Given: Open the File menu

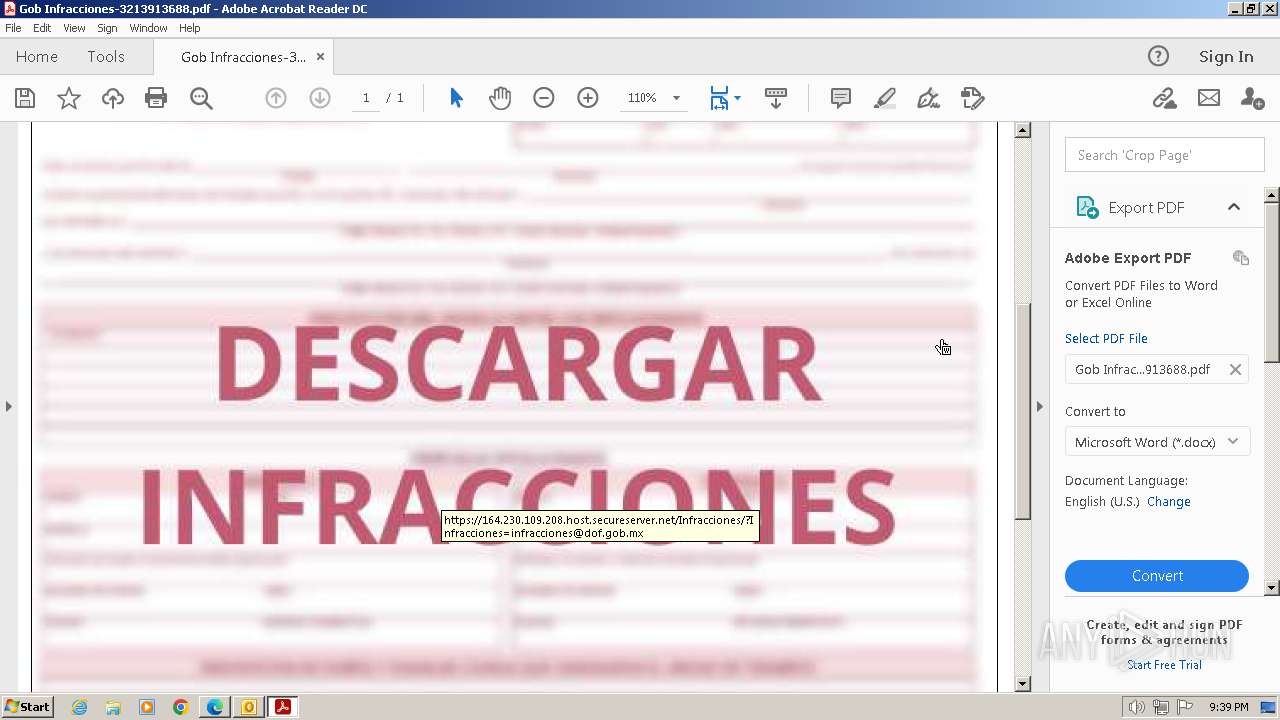Looking at the screenshot, I should [x=13, y=28].
